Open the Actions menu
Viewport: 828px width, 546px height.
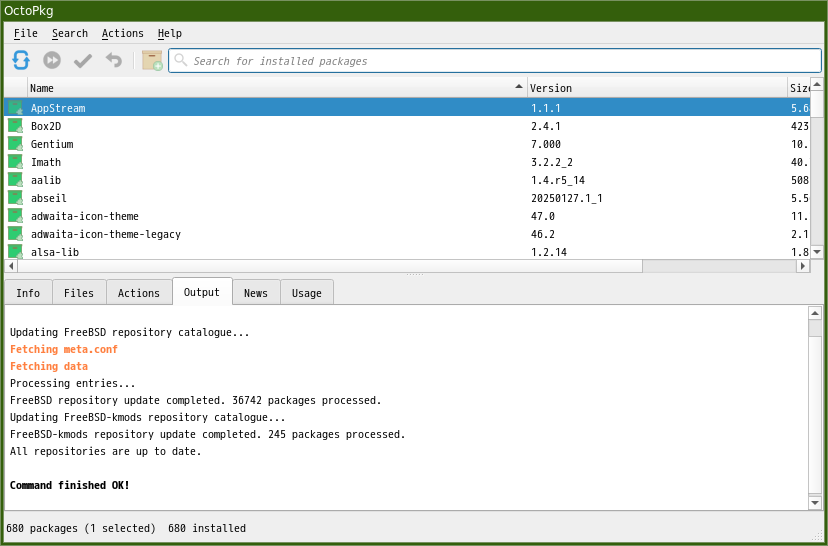[123, 33]
